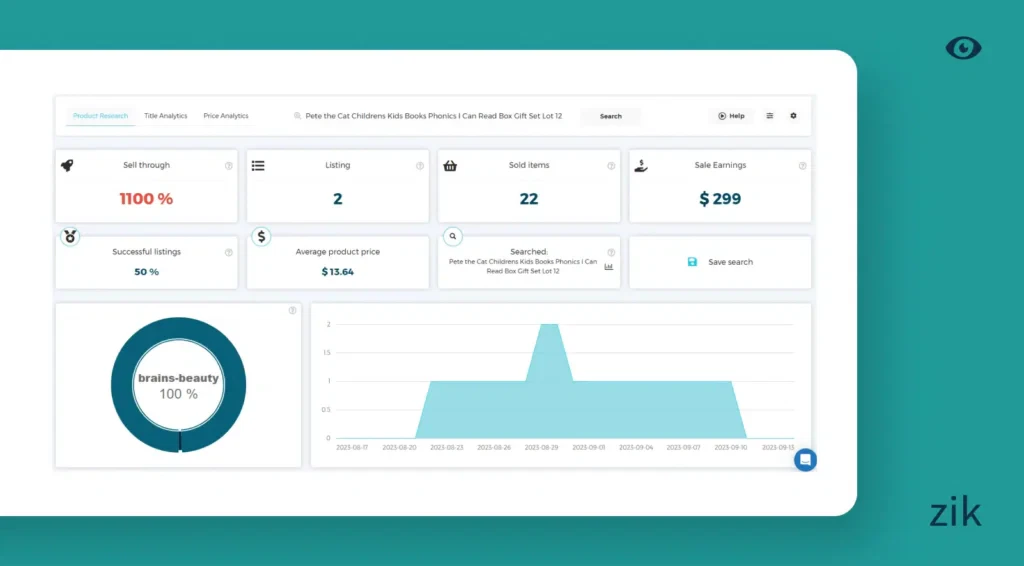Click the Sell through help question mark
Image resolution: width=1024 pixels, height=566 pixels.
pos(228,166)
